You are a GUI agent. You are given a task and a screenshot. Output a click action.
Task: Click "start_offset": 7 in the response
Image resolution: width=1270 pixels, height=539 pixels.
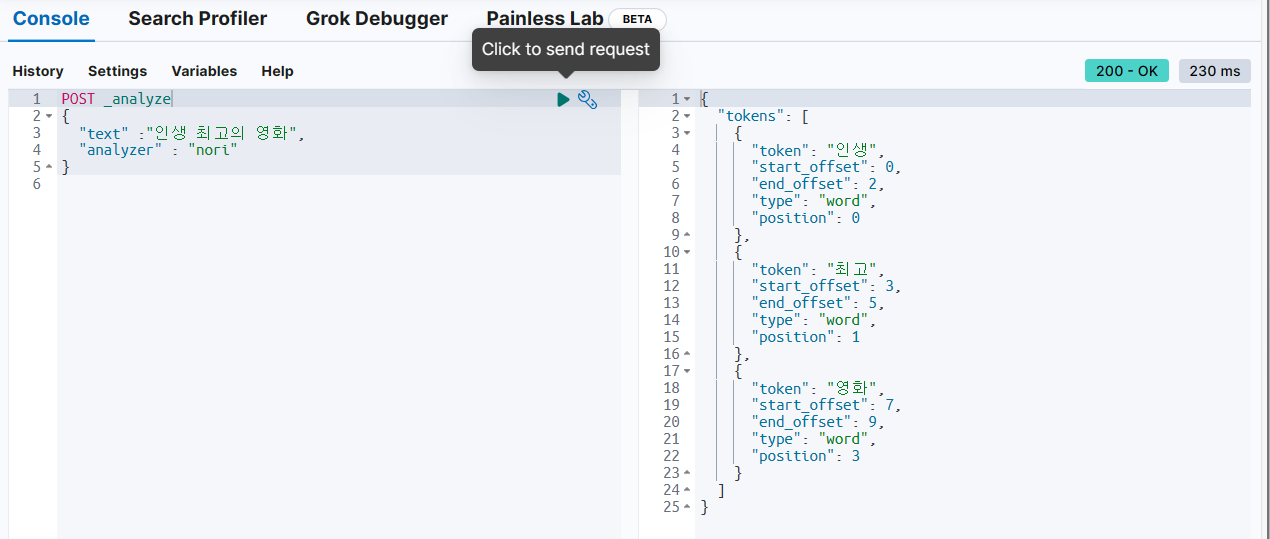click(825, 405)
